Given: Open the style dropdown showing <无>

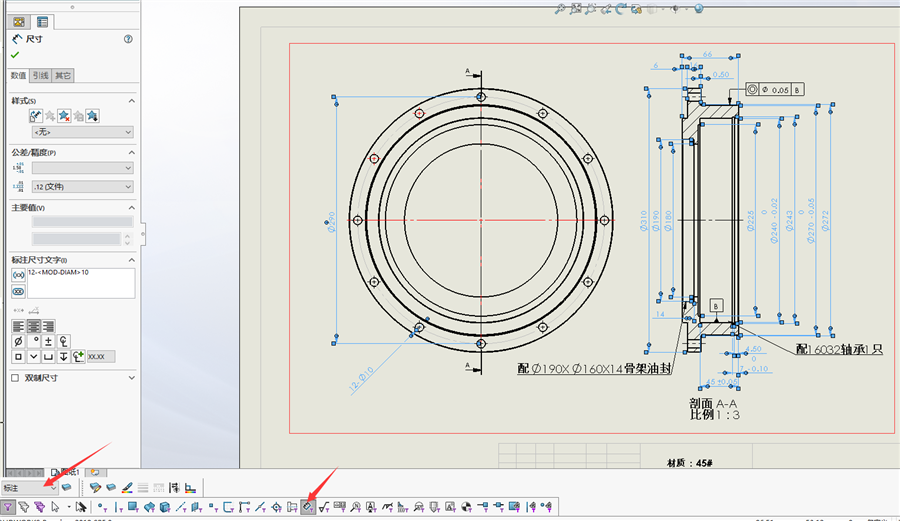Looking at the screenshot, I should pos(83,132).
